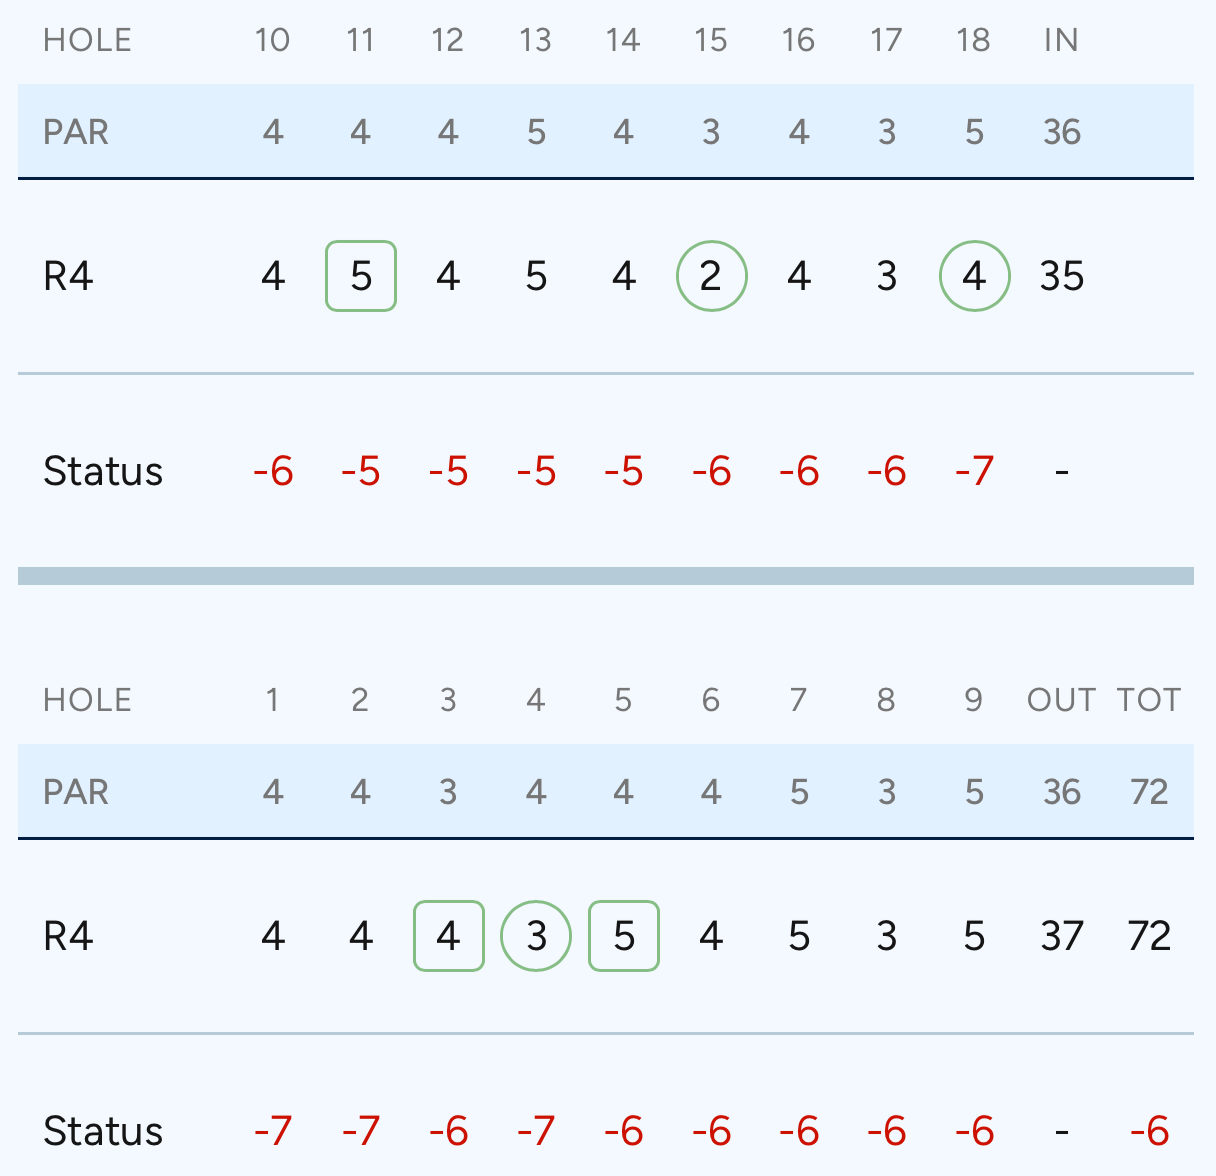Click the round total score 72 in R4 row
The width and height of the screenshot is (1216, 1176).
1149,936
